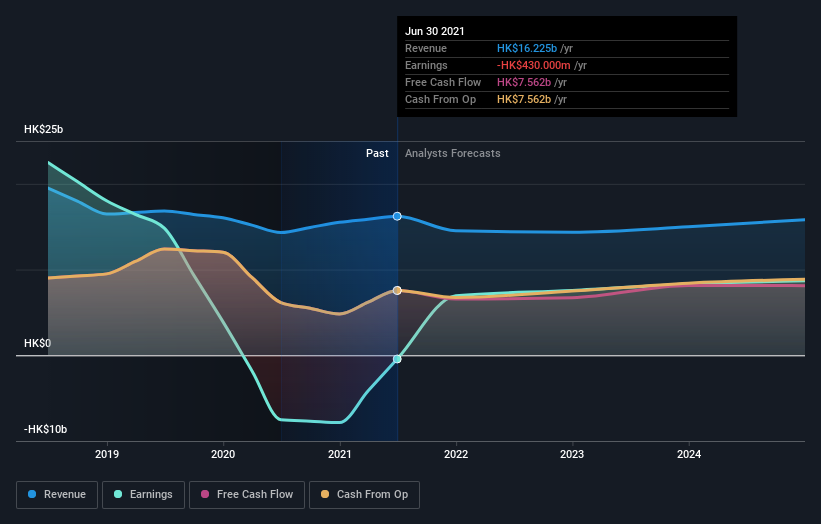Image resolution: width=821 pixels, height=524 pixels.
Task: Click the 2019 x-axis label
Action: point(107,454)
